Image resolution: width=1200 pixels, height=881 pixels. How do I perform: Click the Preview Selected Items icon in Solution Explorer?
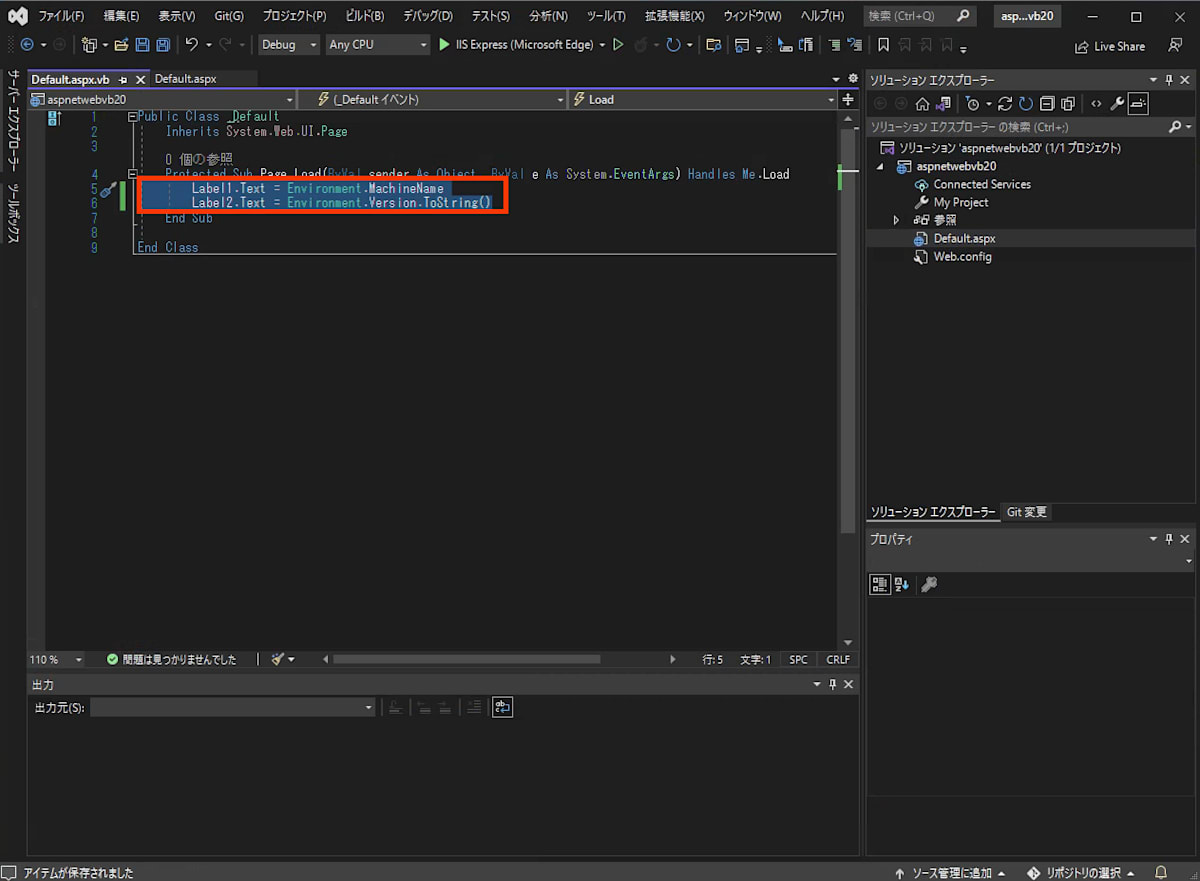point(1138,103)
